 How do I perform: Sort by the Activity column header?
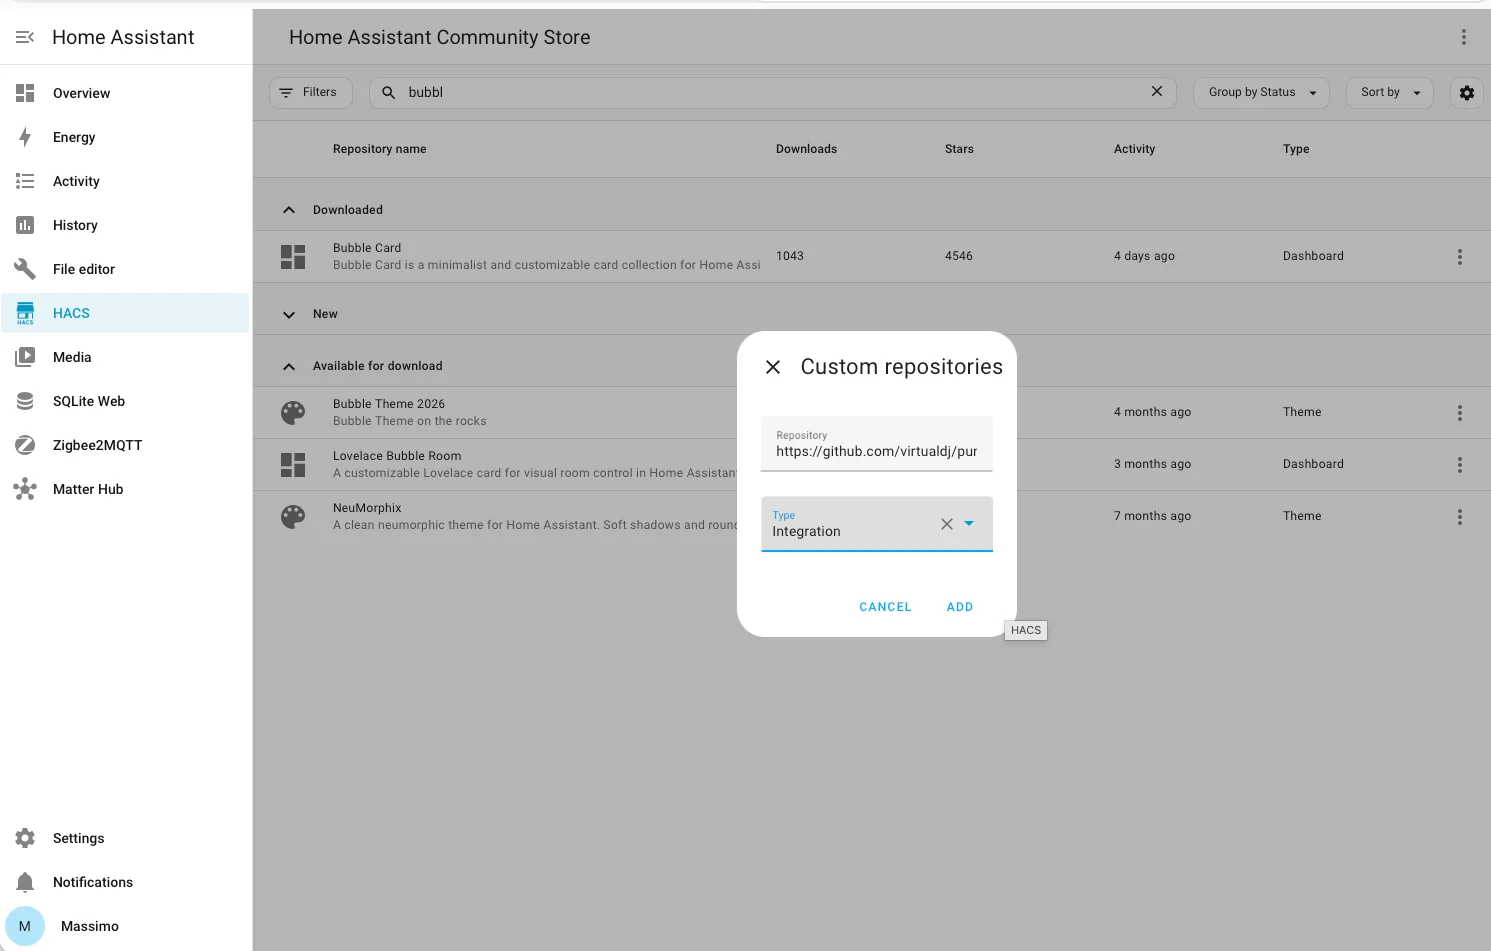pos(1134,149)
